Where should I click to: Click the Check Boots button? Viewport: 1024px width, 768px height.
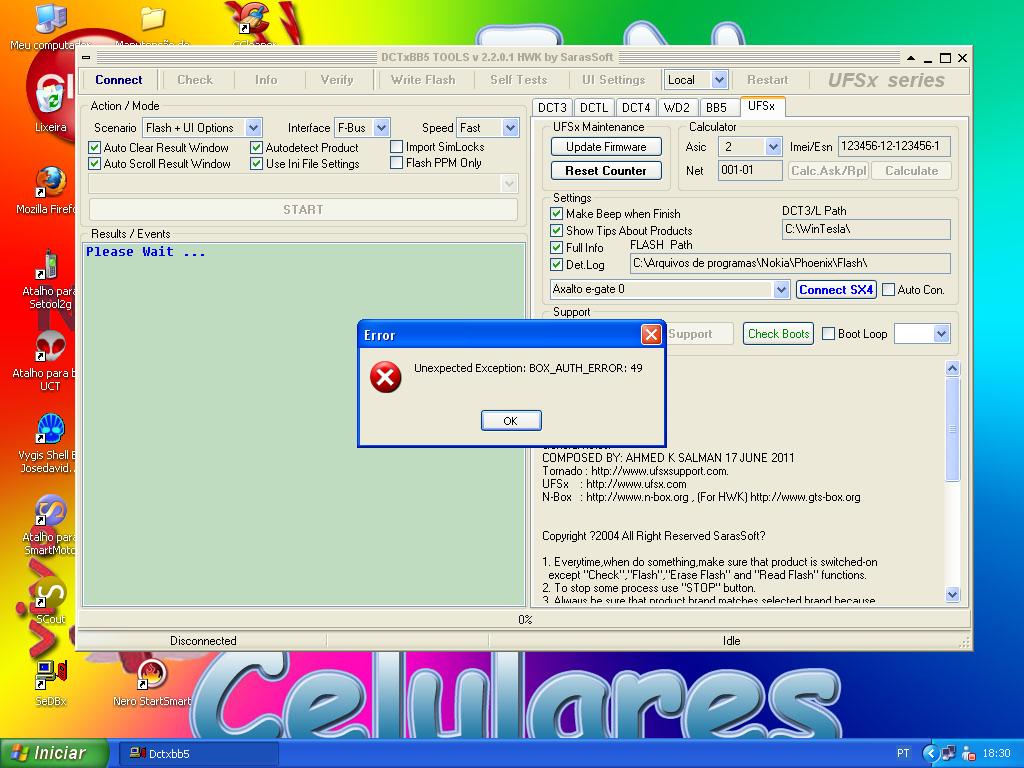point(778,334)
